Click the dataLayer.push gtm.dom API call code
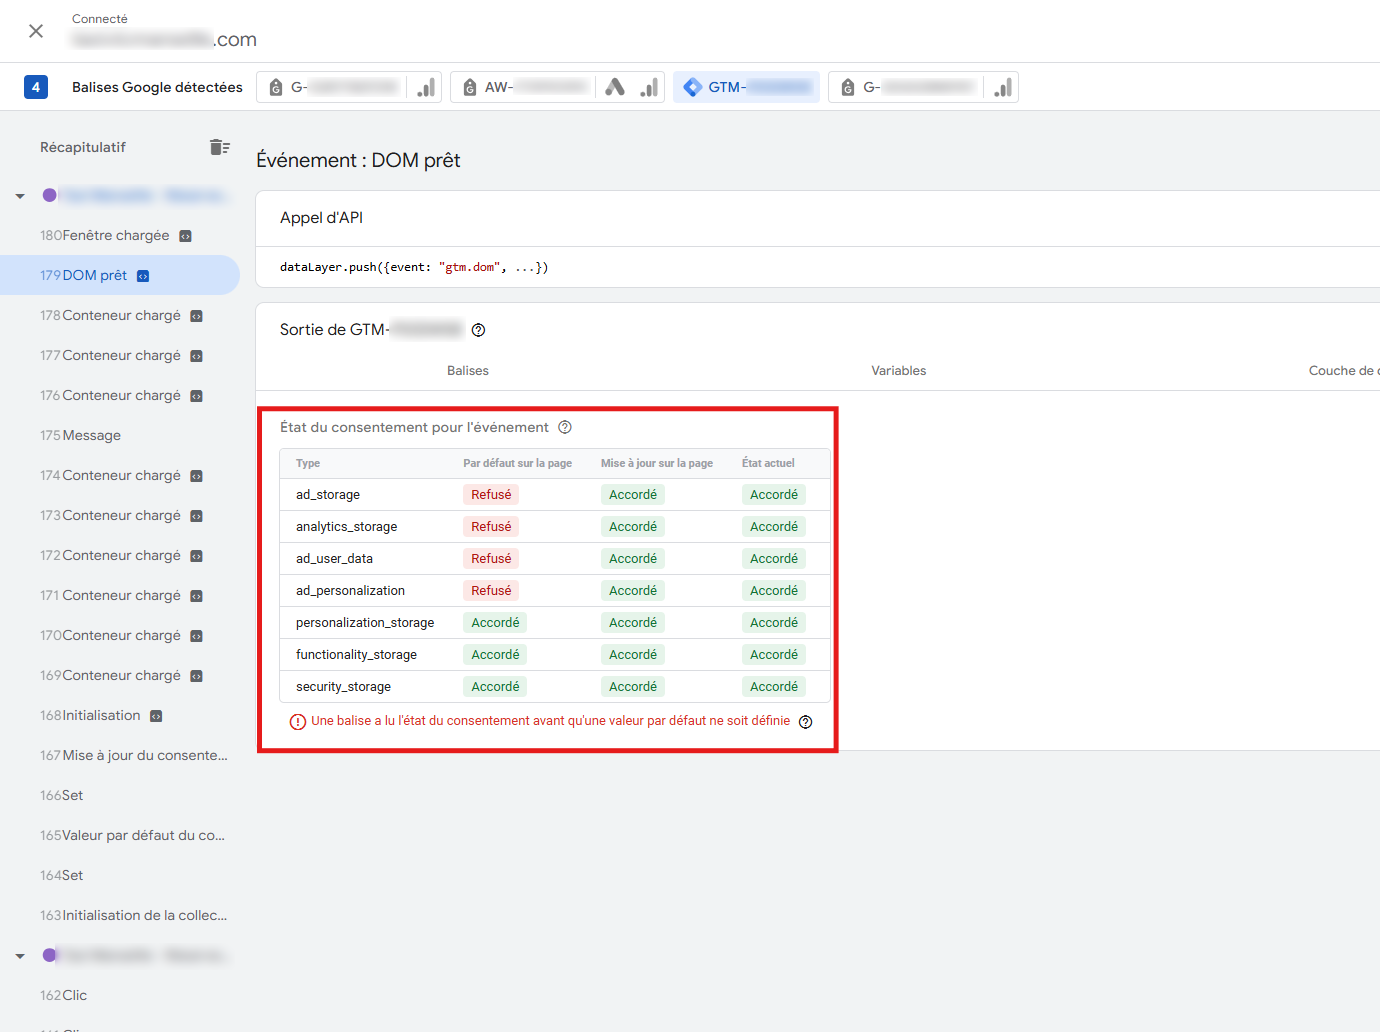Viewport: 1380px width, 1032px height. 414,267
